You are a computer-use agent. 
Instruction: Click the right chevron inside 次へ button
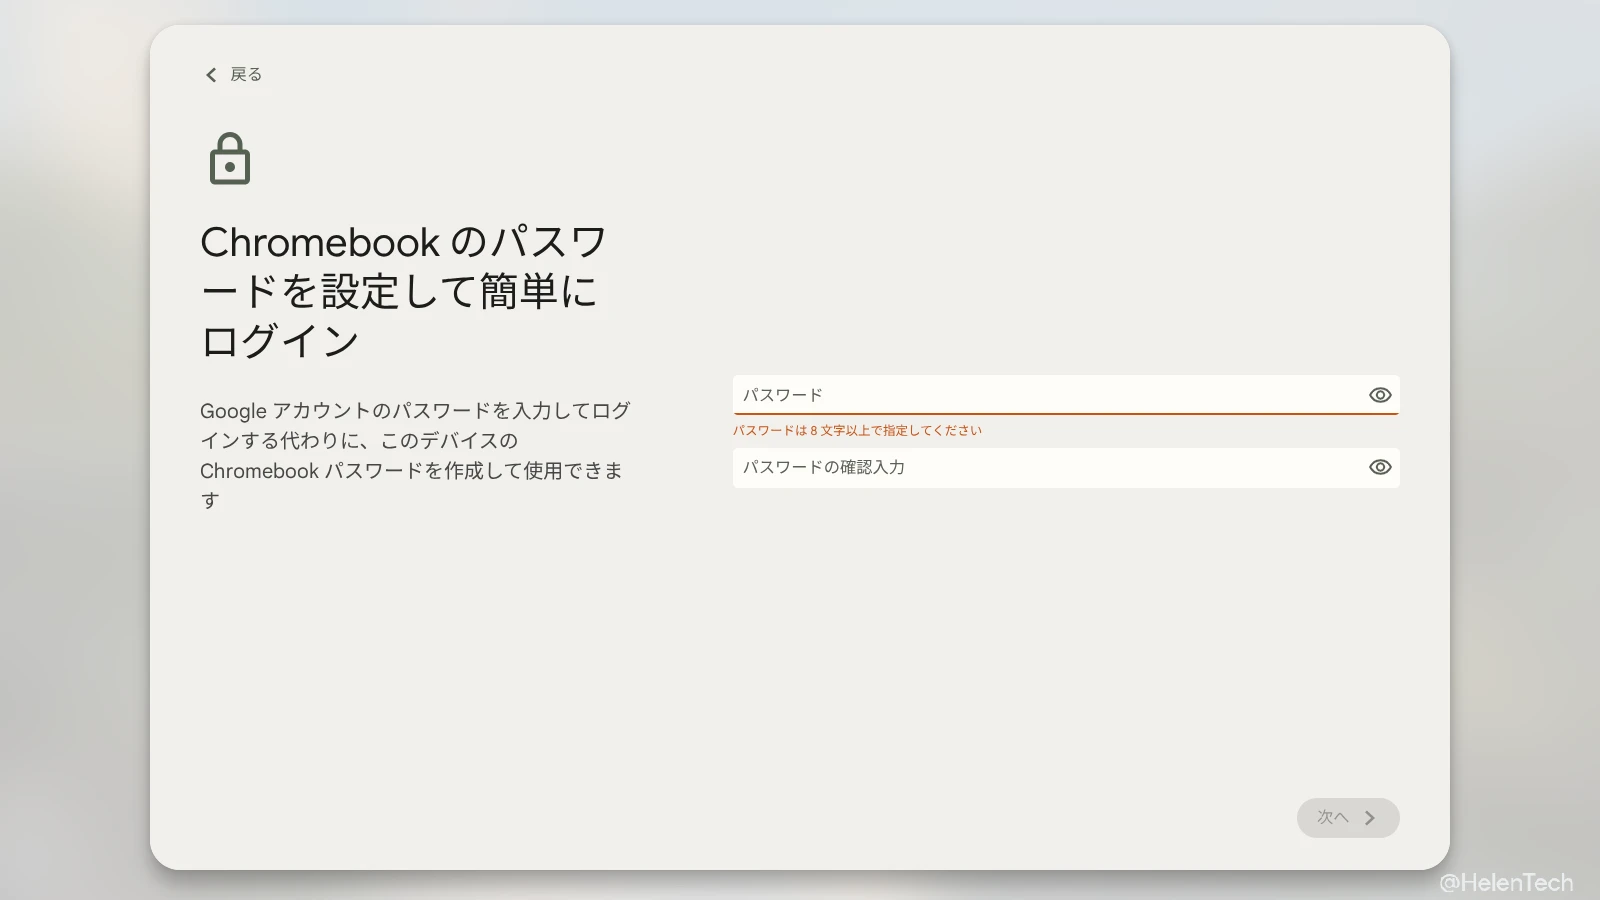[x=1370, y=818]
